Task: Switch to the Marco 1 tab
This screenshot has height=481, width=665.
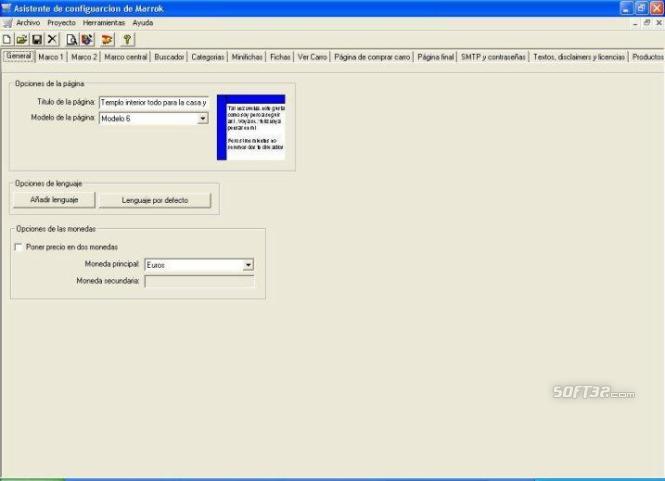Action: [50, 57]
